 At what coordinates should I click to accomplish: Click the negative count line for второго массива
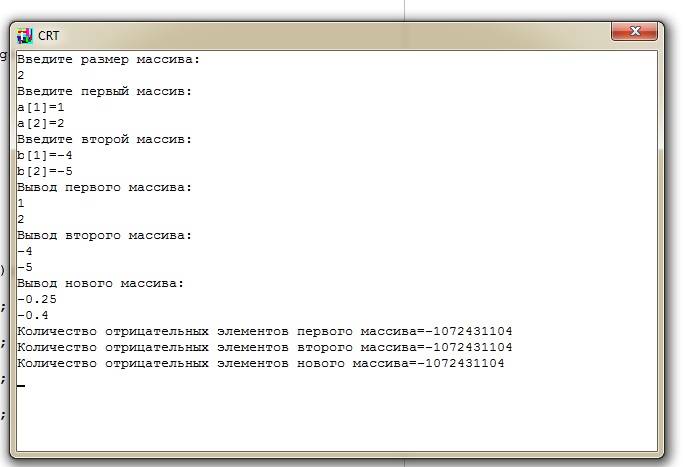(x=264, y=347)
